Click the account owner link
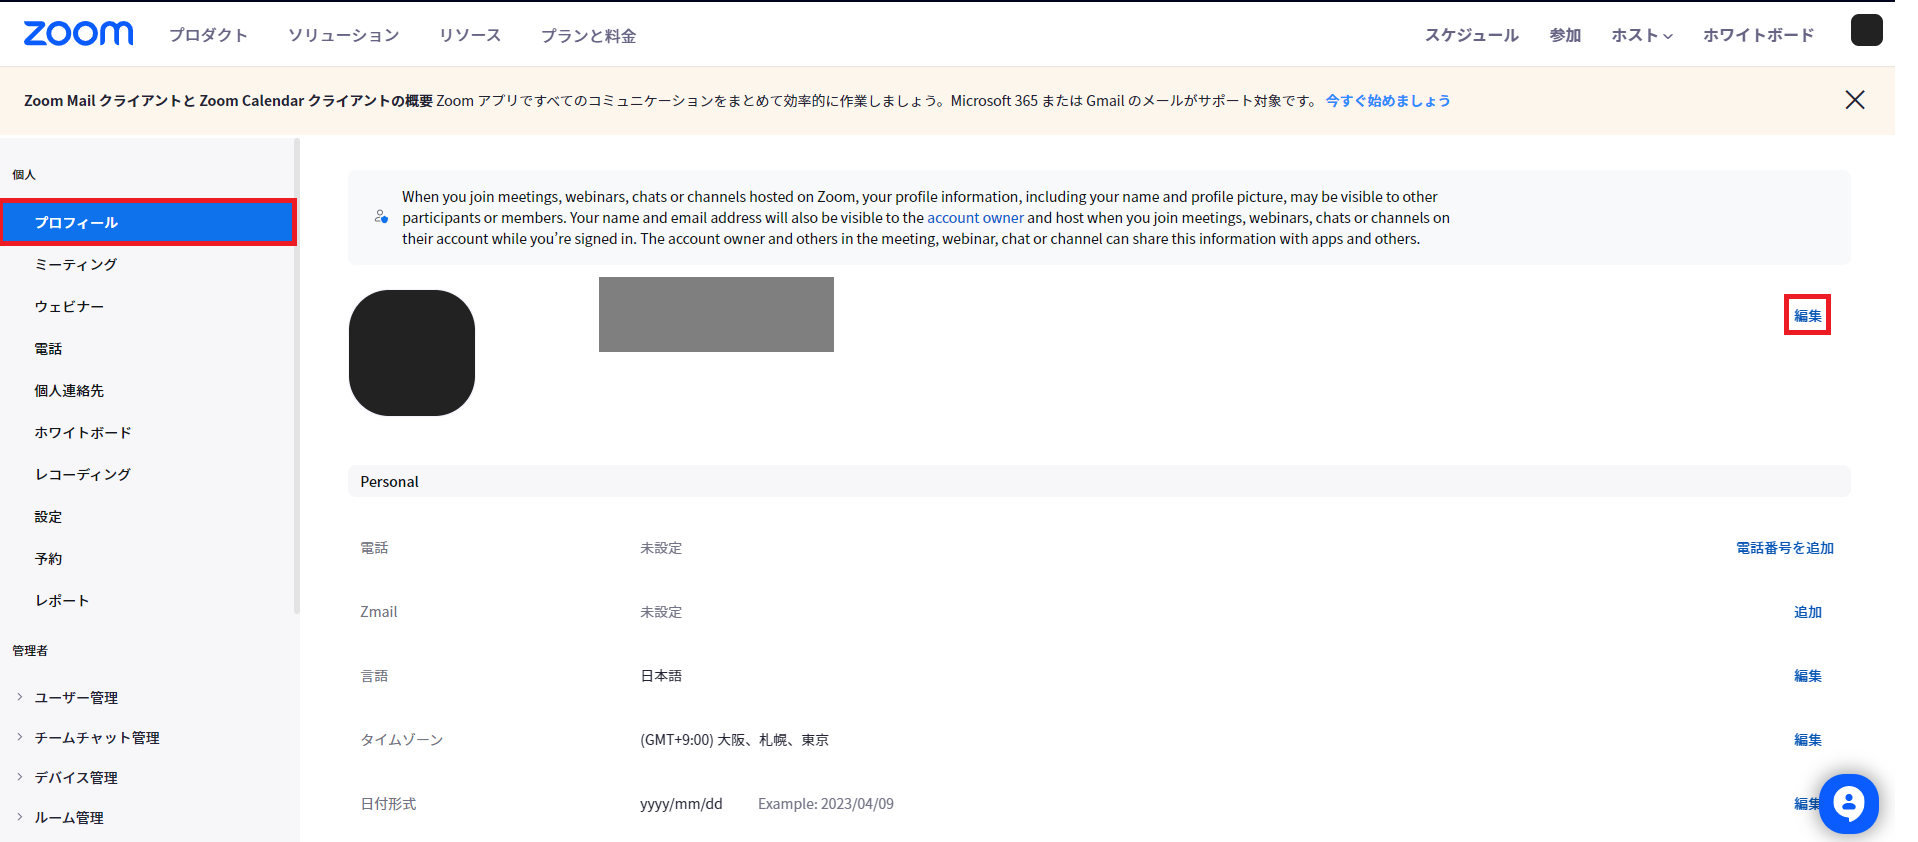The width and height of the screenshot is (1918, 842). coord(975,218)
